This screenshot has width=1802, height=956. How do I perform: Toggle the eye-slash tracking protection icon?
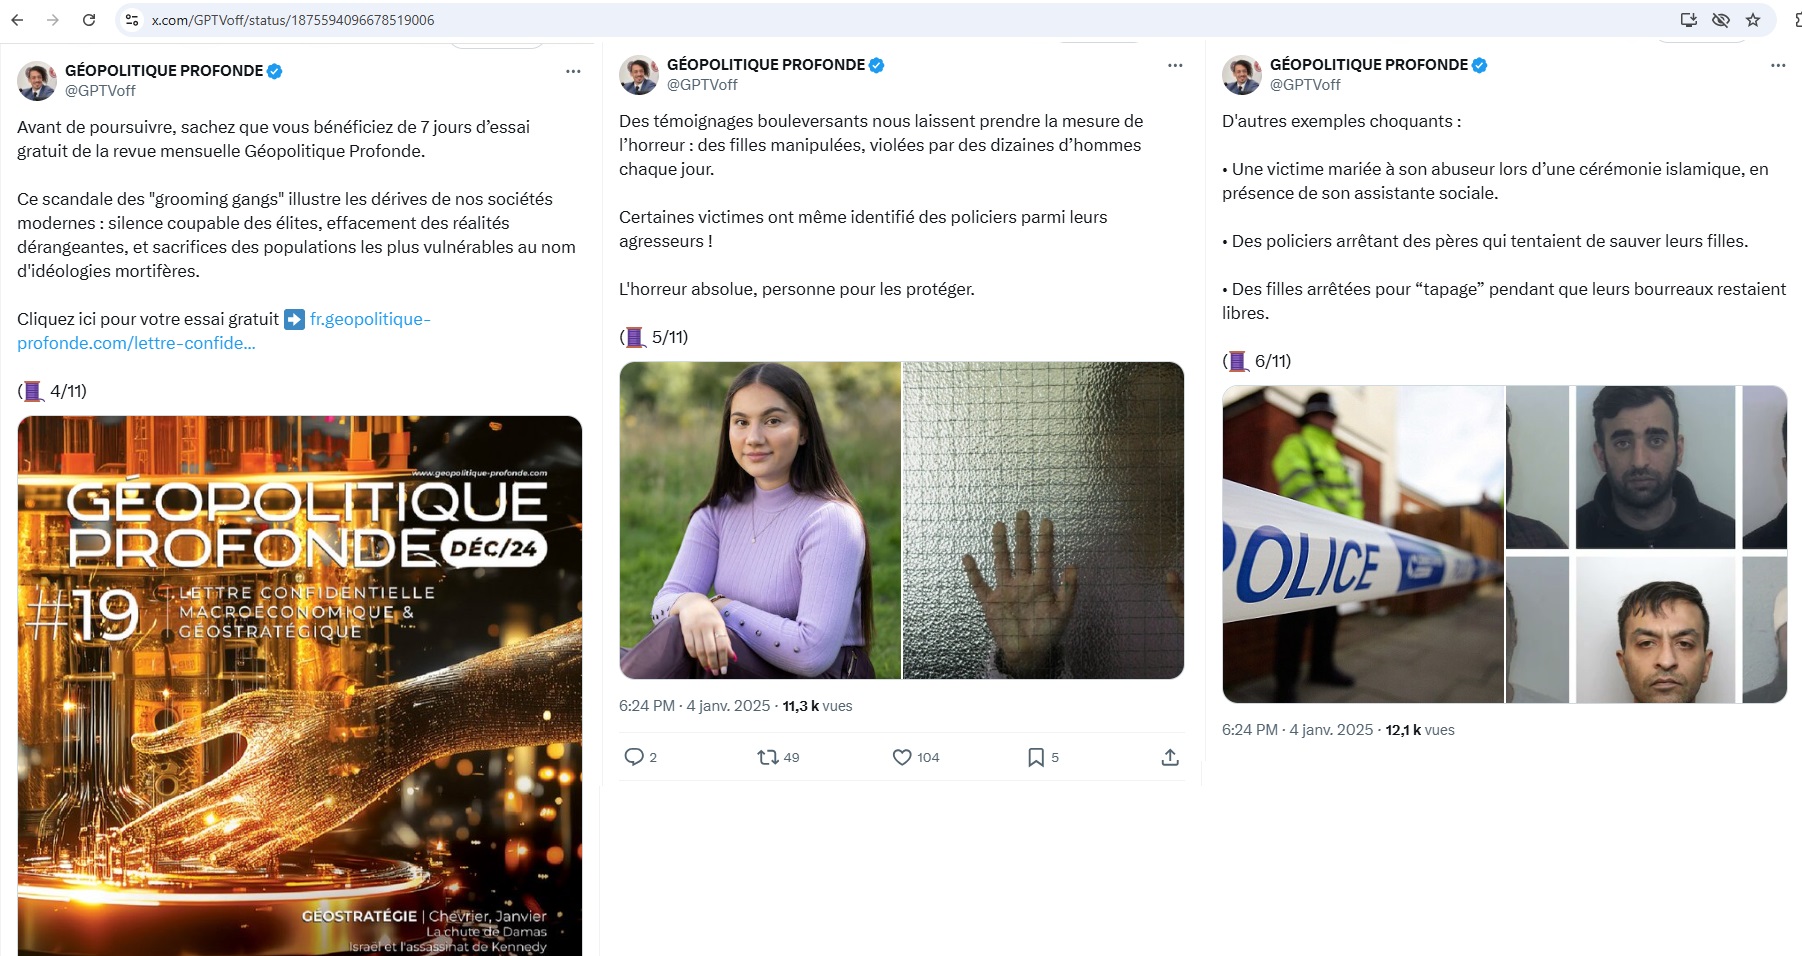(1721, 20)
